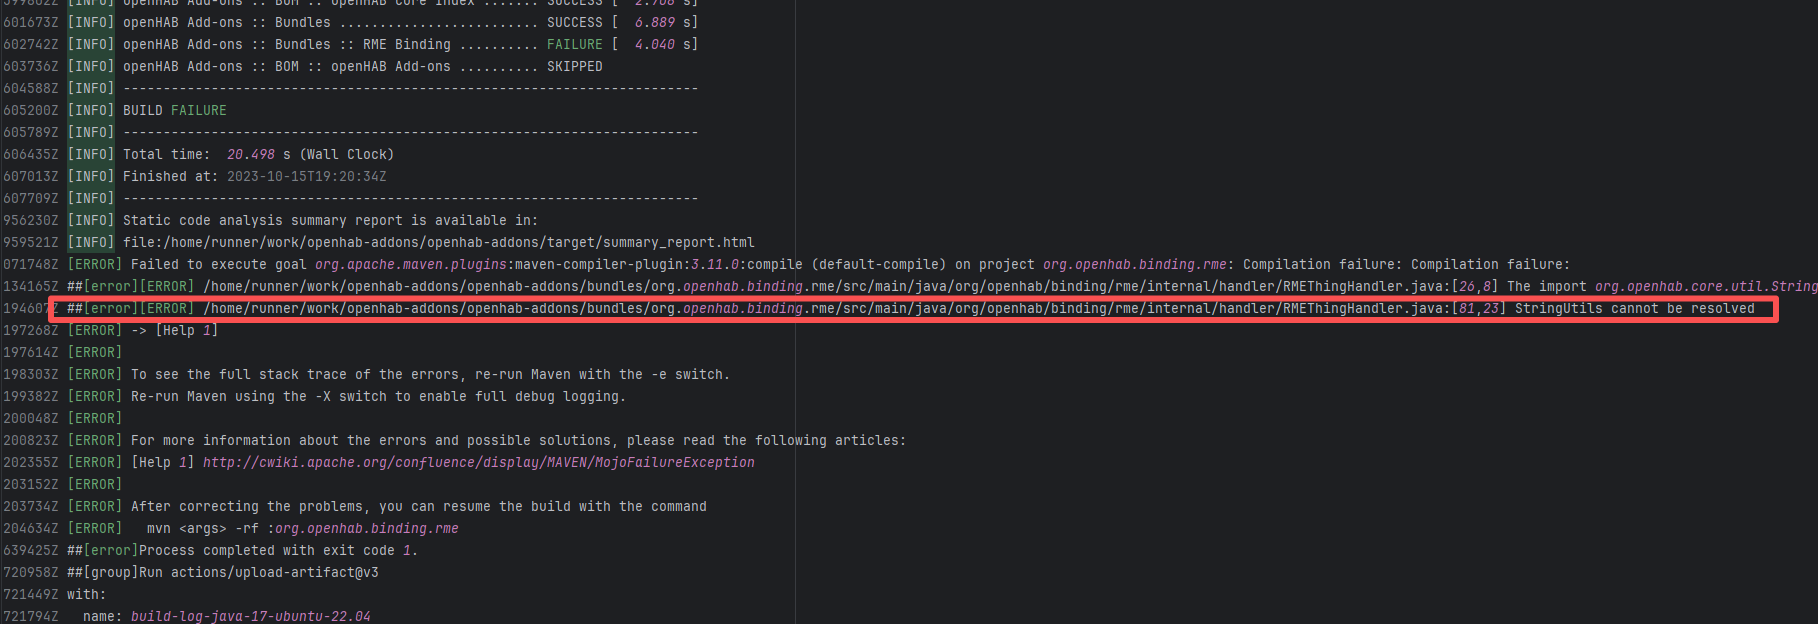Click the summary_report.html file path
The width and height of the screenshot is (1818, 624).
(x=438, y=242)
